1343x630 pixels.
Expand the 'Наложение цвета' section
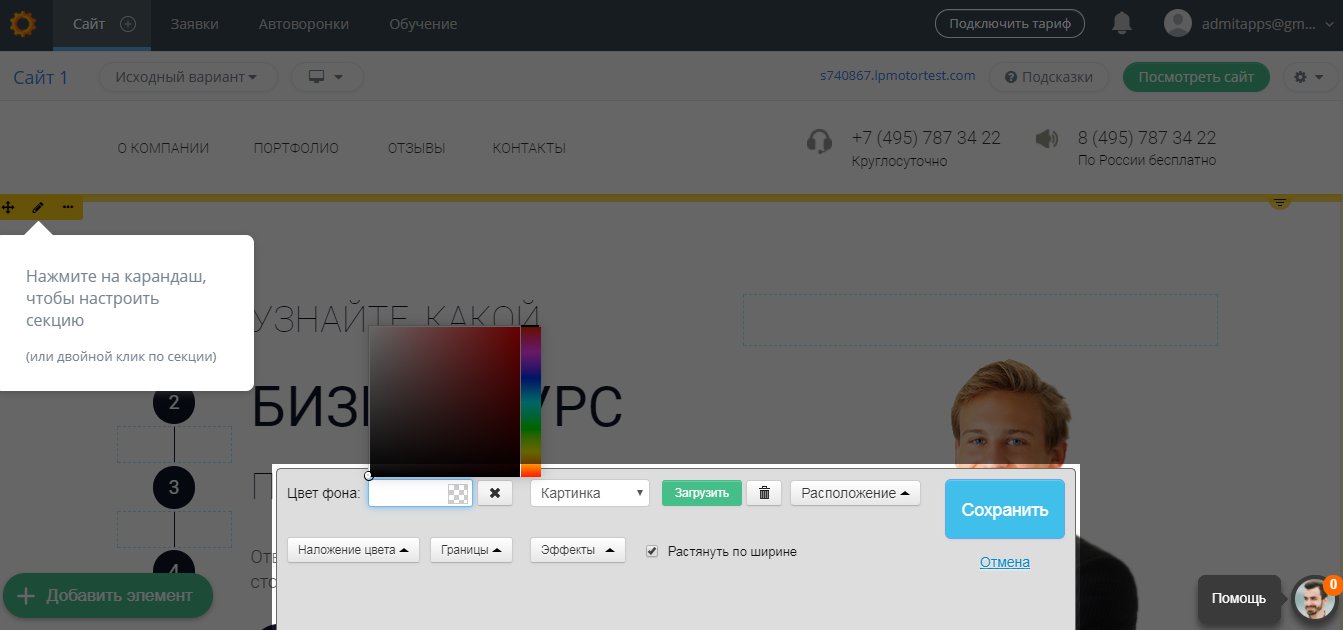(352, 549)
